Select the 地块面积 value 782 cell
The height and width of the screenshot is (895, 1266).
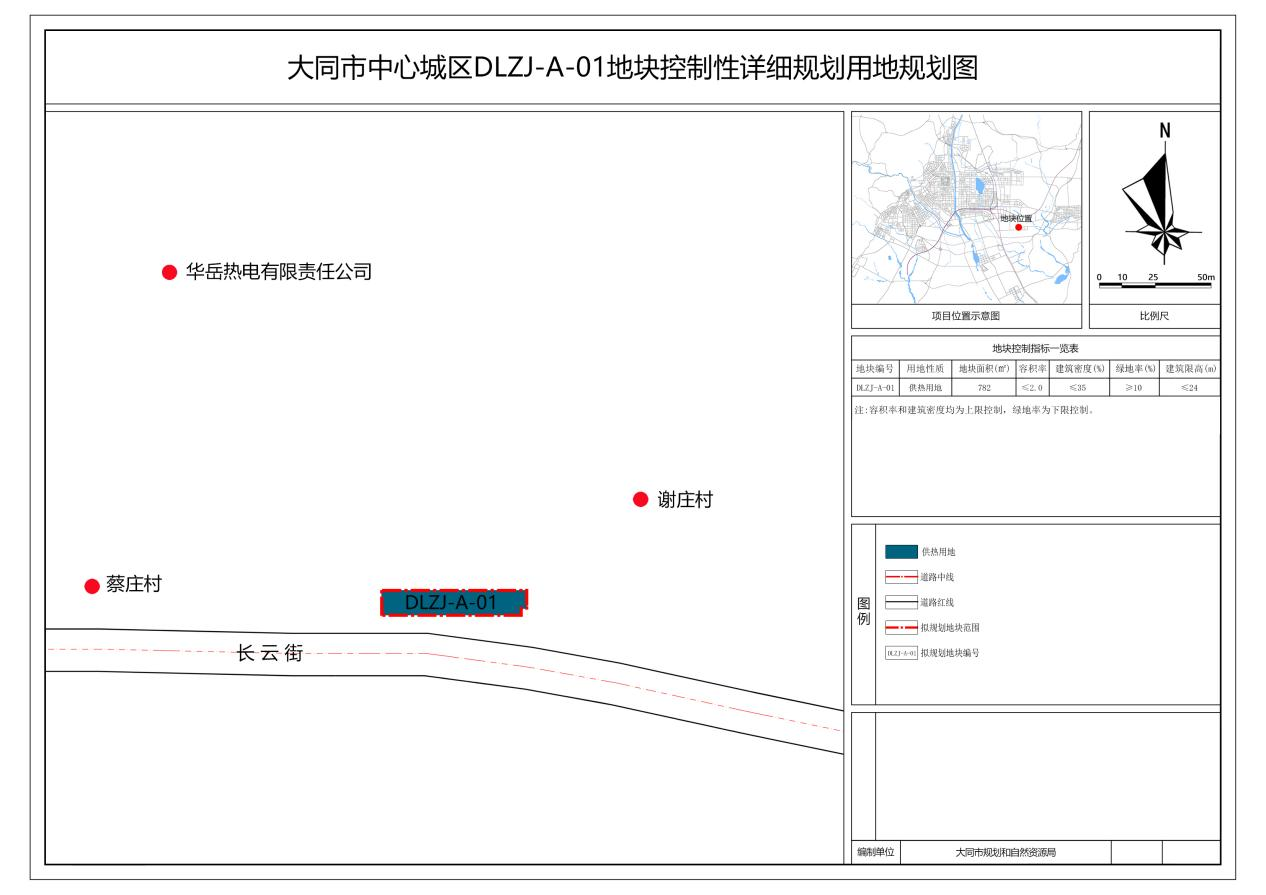(x=984, y=387)
